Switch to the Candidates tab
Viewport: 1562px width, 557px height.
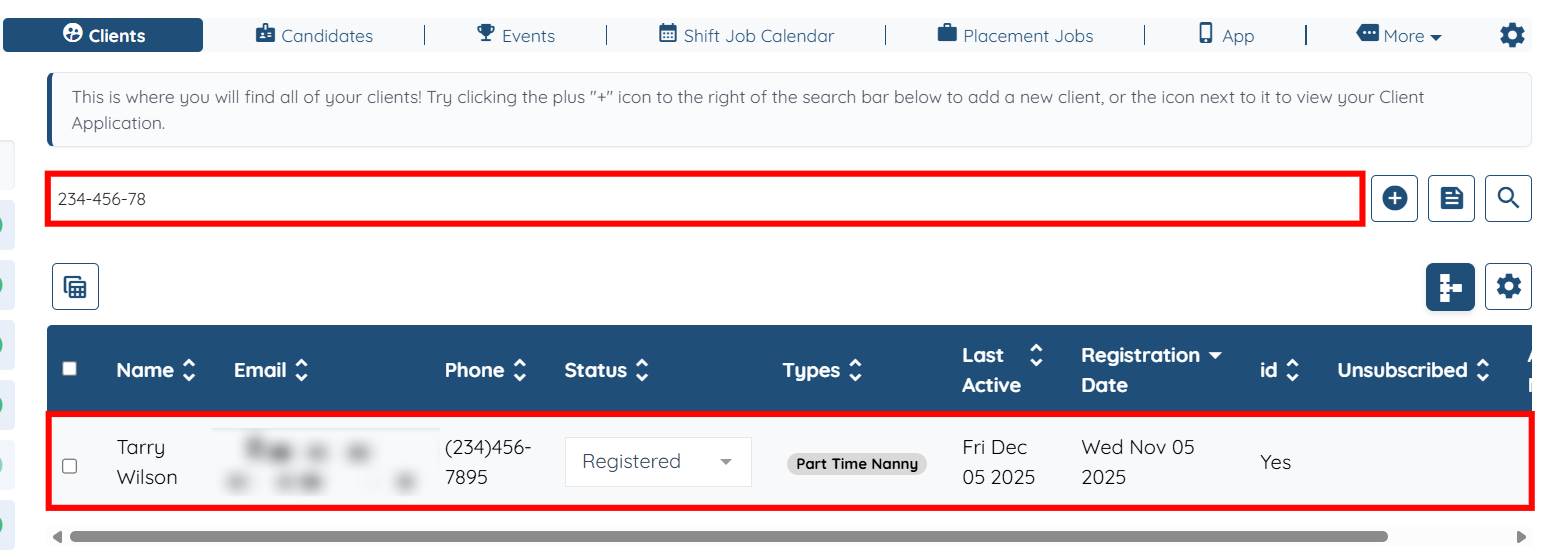click(x=314, y=36)
